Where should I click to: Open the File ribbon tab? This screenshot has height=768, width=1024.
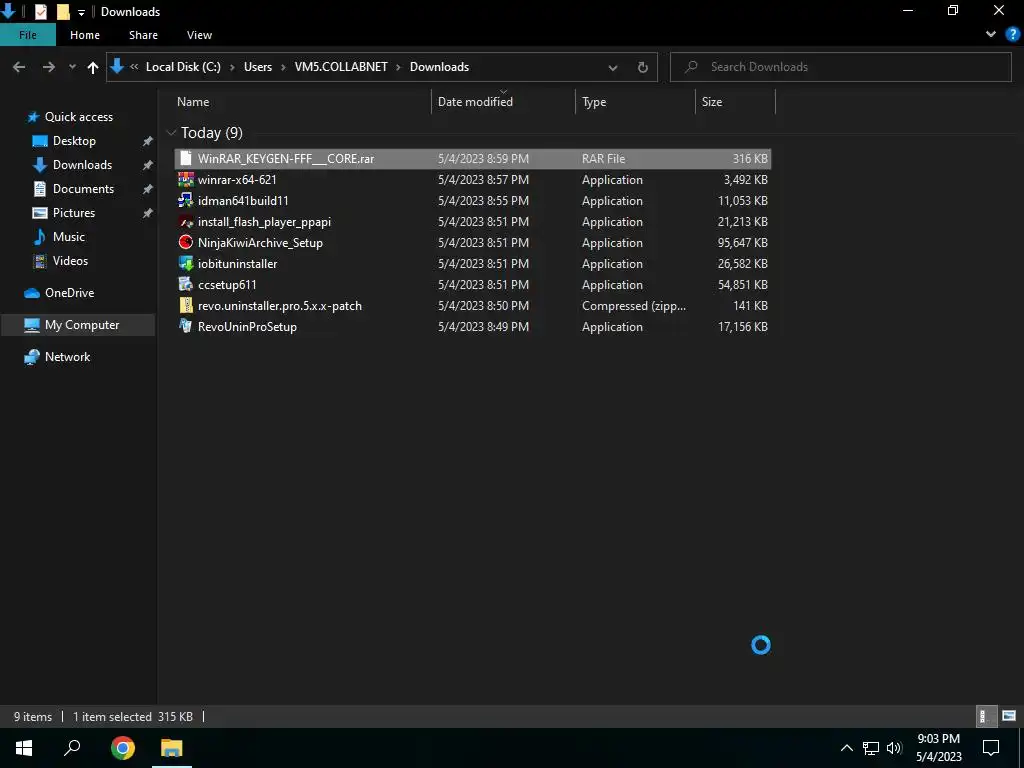tap(27, 35)
